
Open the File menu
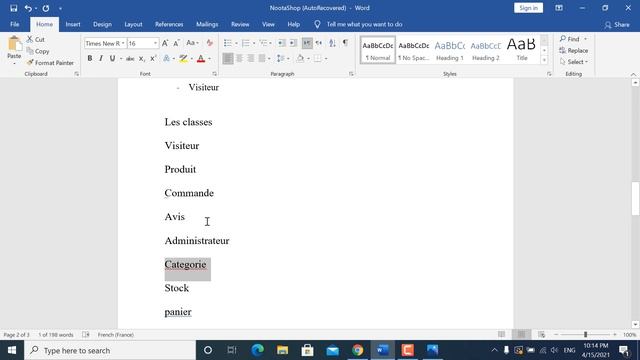pyautogui.click(x=15, y=24)
